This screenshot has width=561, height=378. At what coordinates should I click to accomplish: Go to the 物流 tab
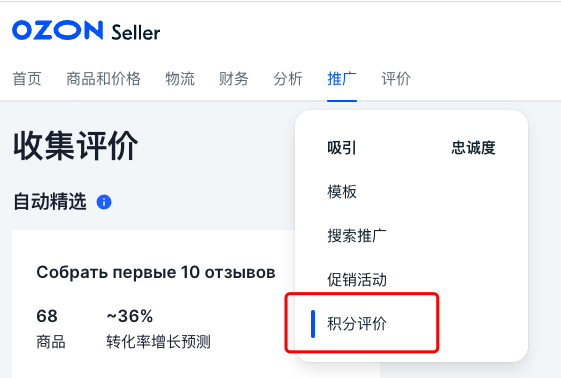[180, 79]
